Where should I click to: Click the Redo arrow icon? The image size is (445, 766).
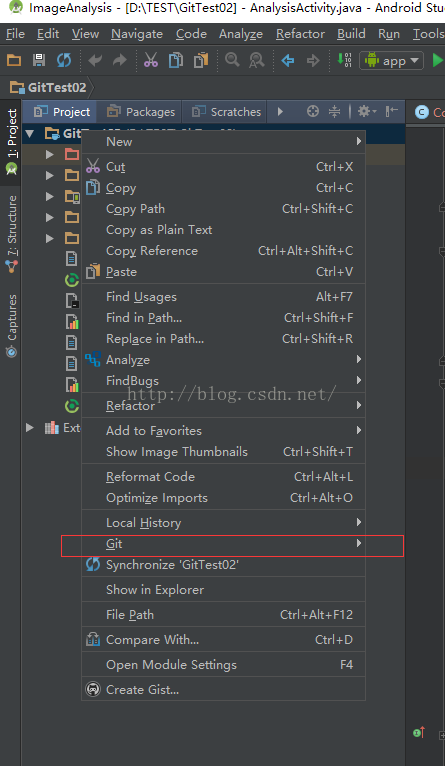point(120,60)
